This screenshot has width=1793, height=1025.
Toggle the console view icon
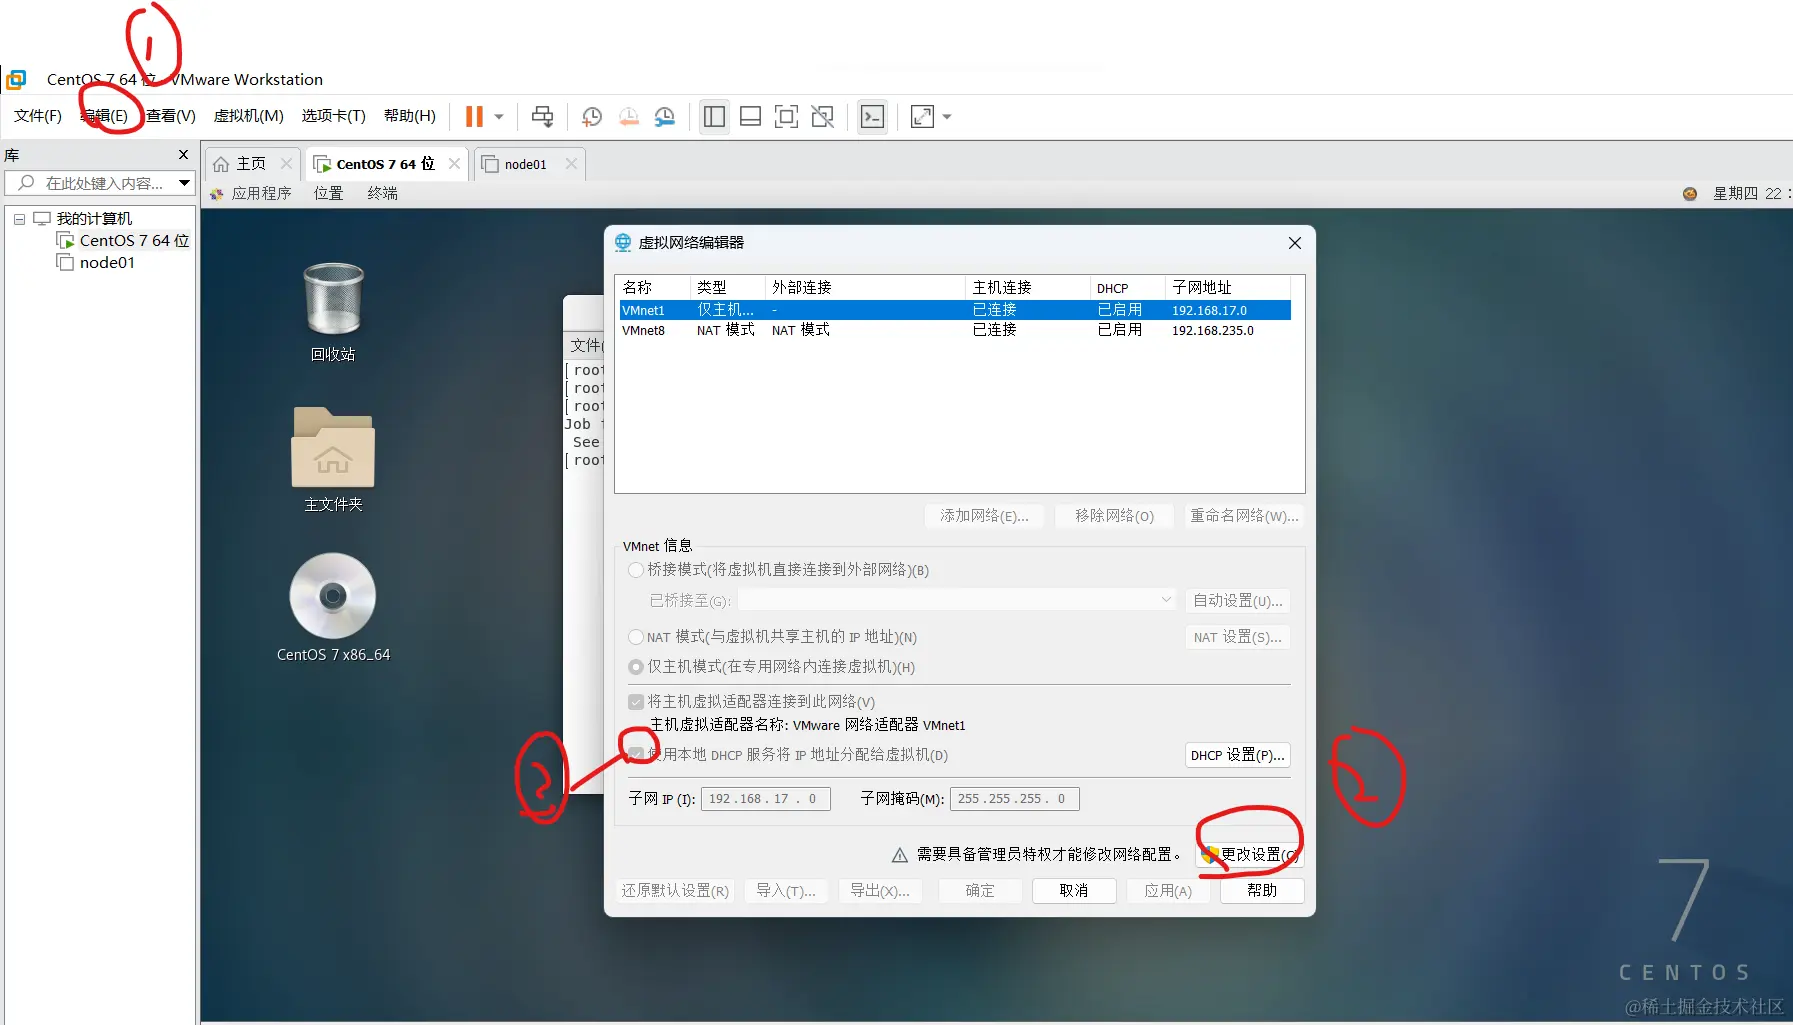point(872,117)
